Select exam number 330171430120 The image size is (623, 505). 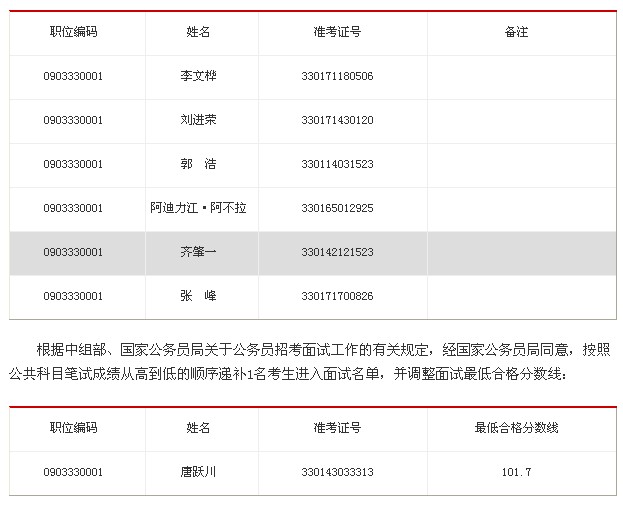point(337,120)
